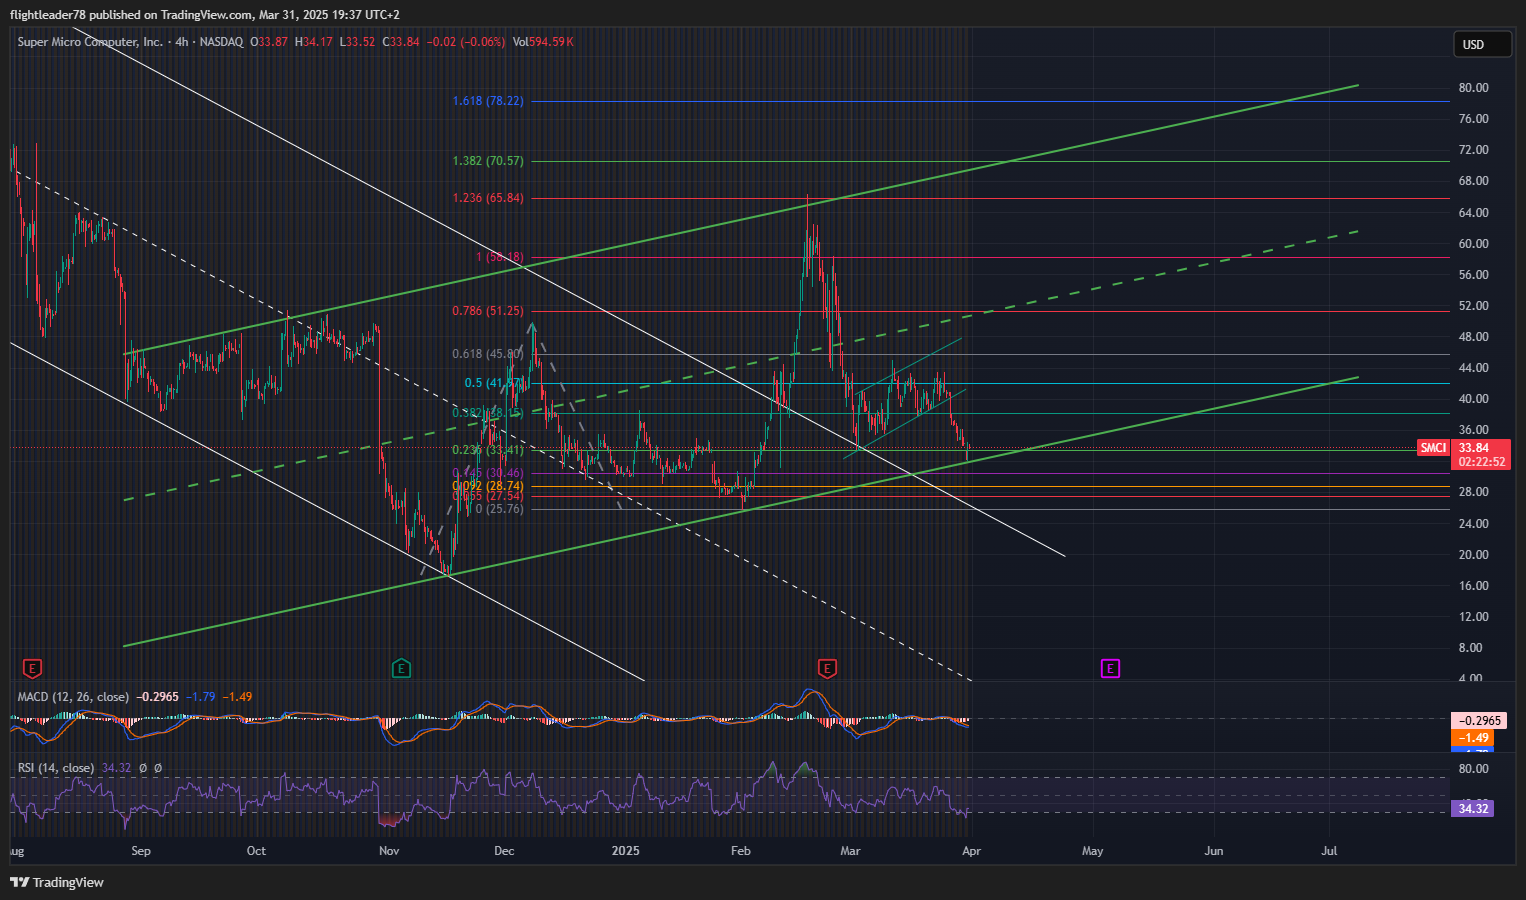Screen dimensions: 1526x900
Task: Select the 0.236 (33.41) Fibonacci level label
Action: [x=488, y=450]
